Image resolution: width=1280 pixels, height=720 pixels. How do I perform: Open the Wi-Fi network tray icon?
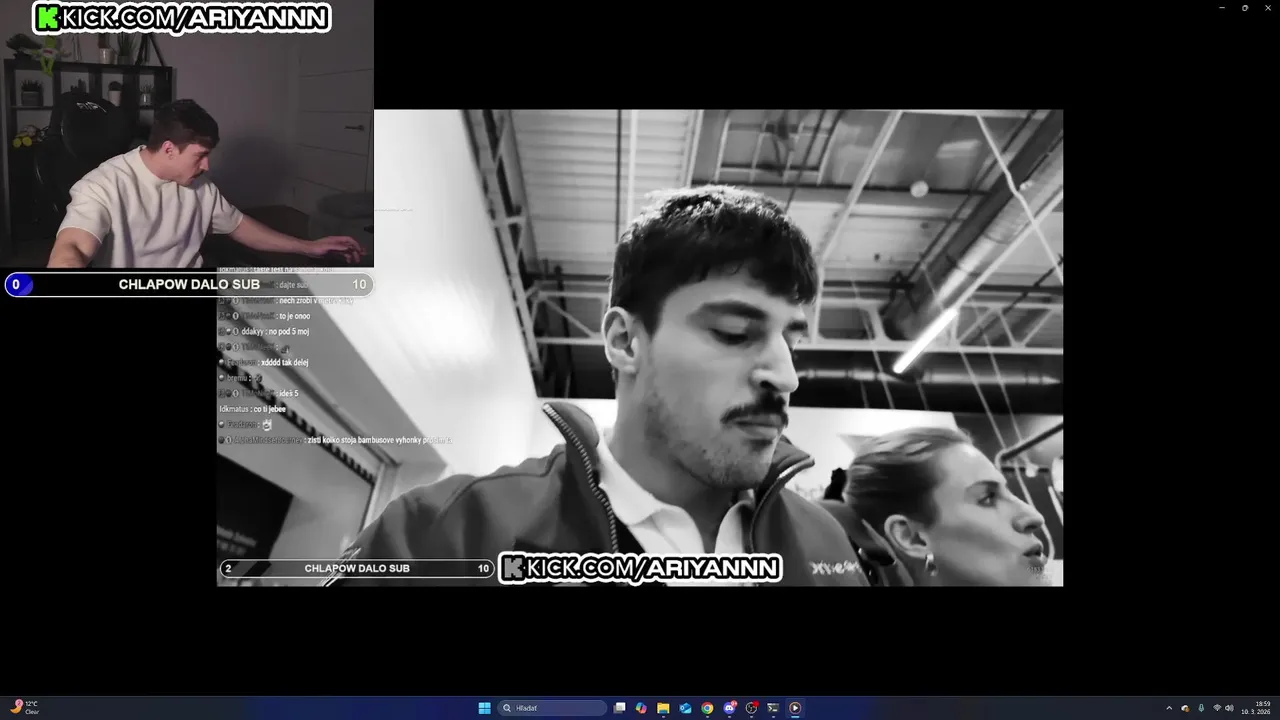point(1217,708)
